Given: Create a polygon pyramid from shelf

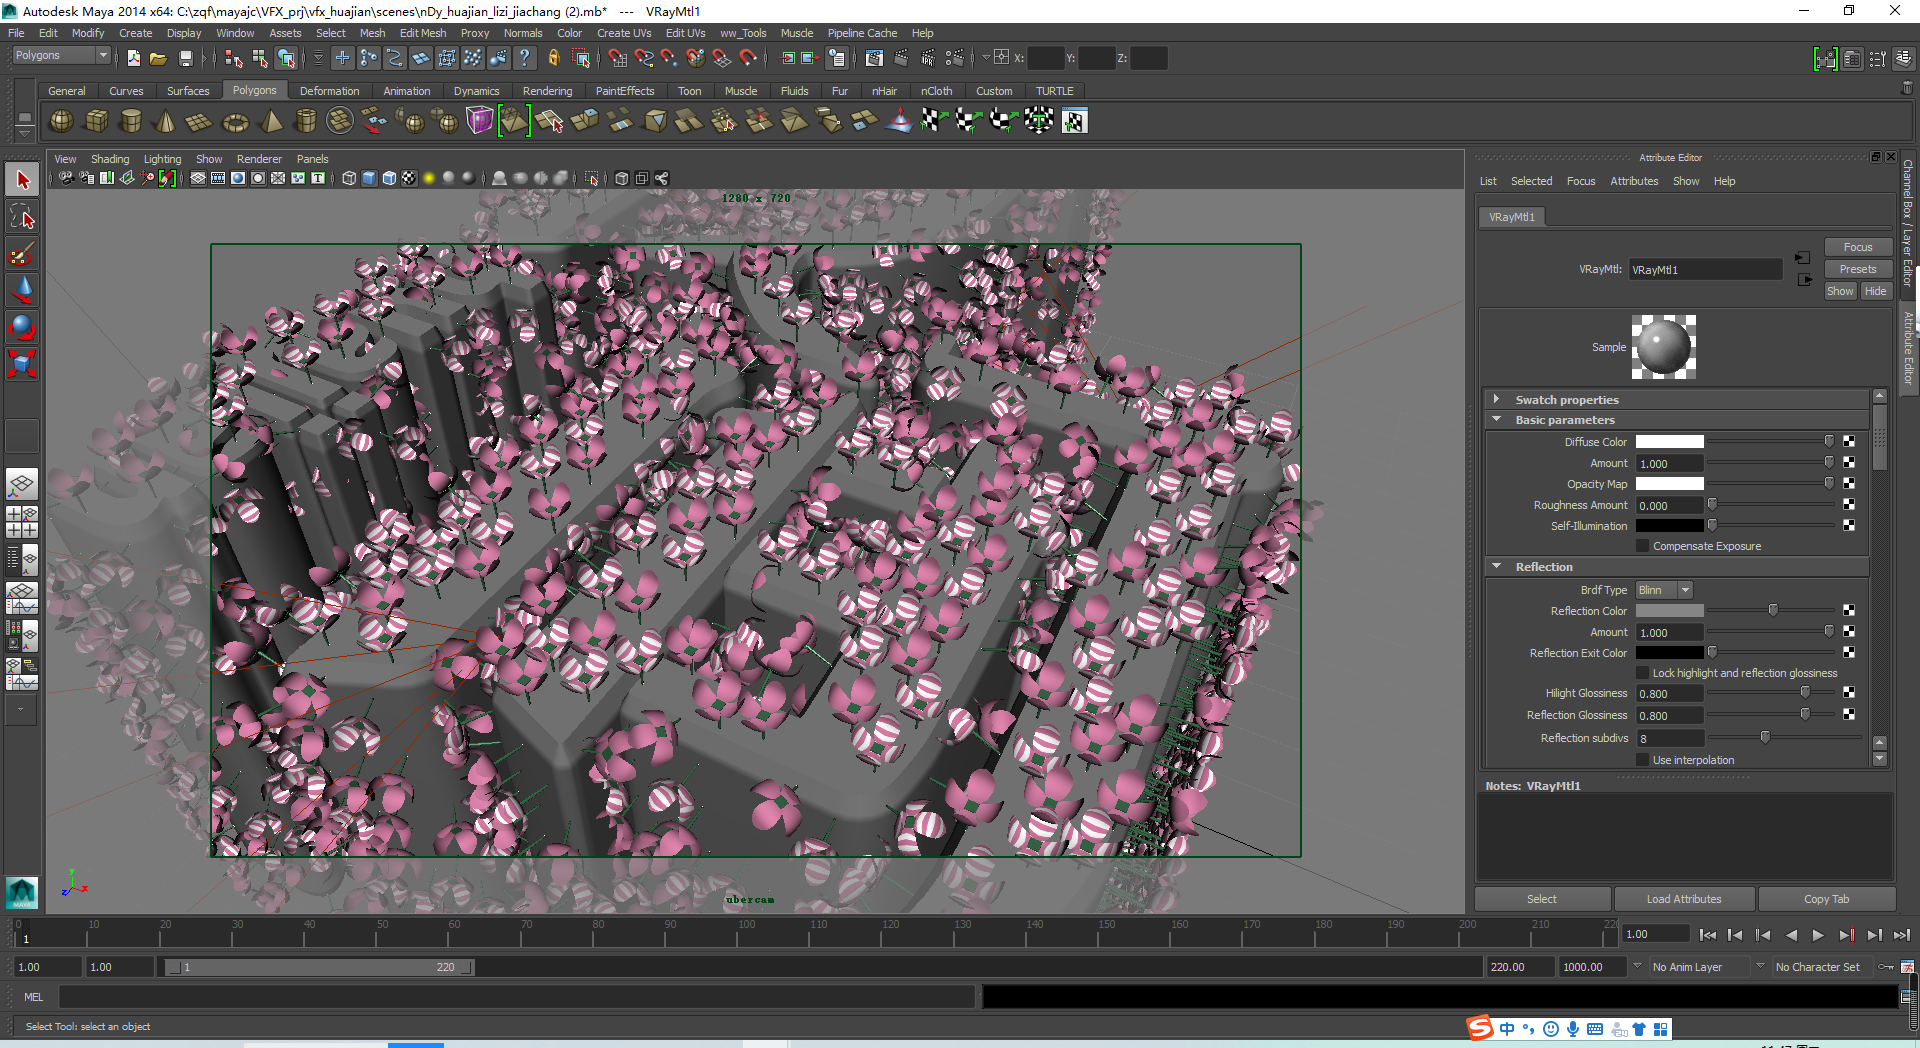Looking at the screenshot, I should pyautogui.click(x=270, y=121).
